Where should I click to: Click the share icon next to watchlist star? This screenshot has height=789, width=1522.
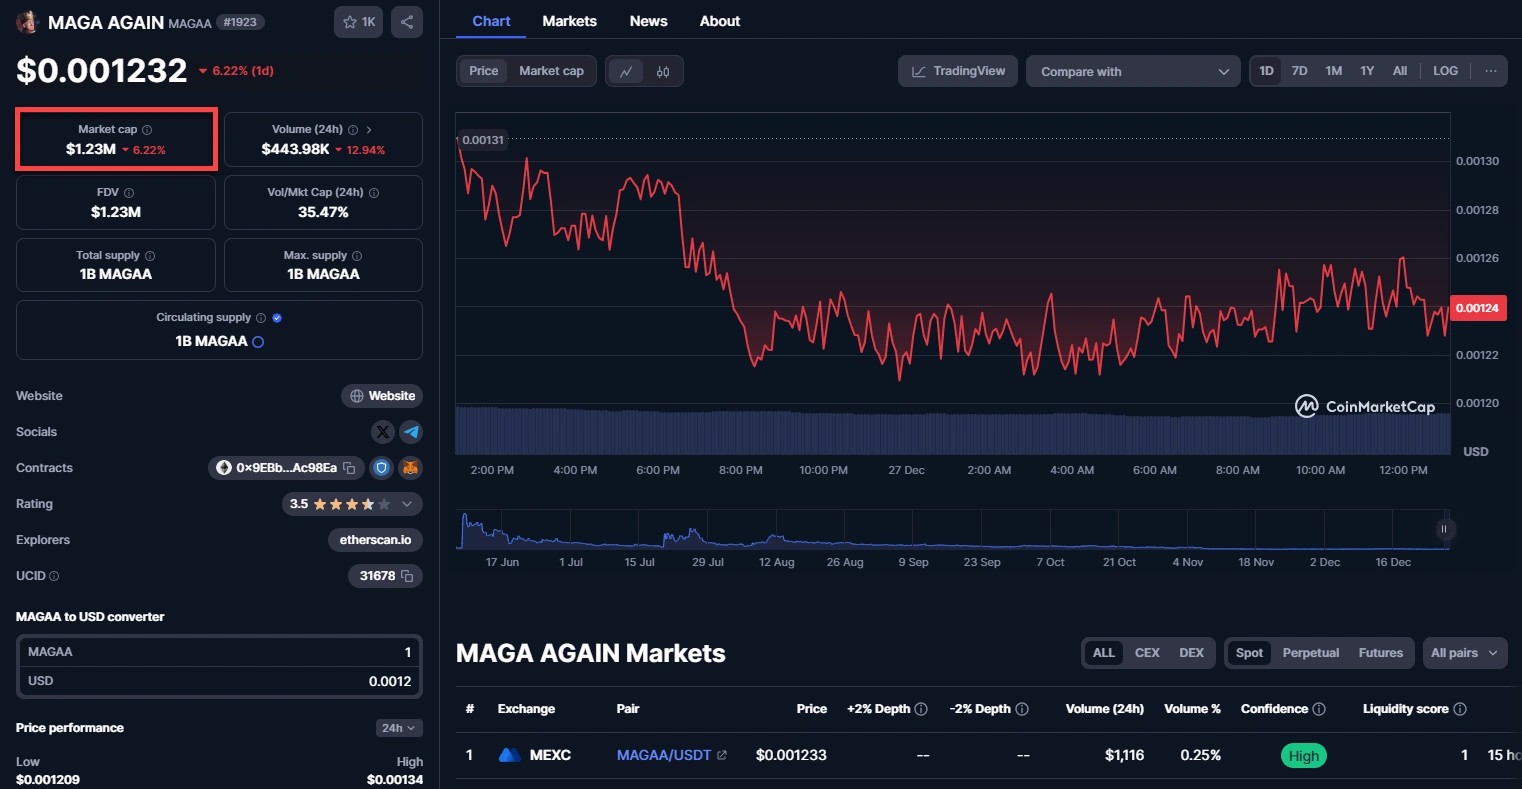pyautogui.click(x=407, y=22)
